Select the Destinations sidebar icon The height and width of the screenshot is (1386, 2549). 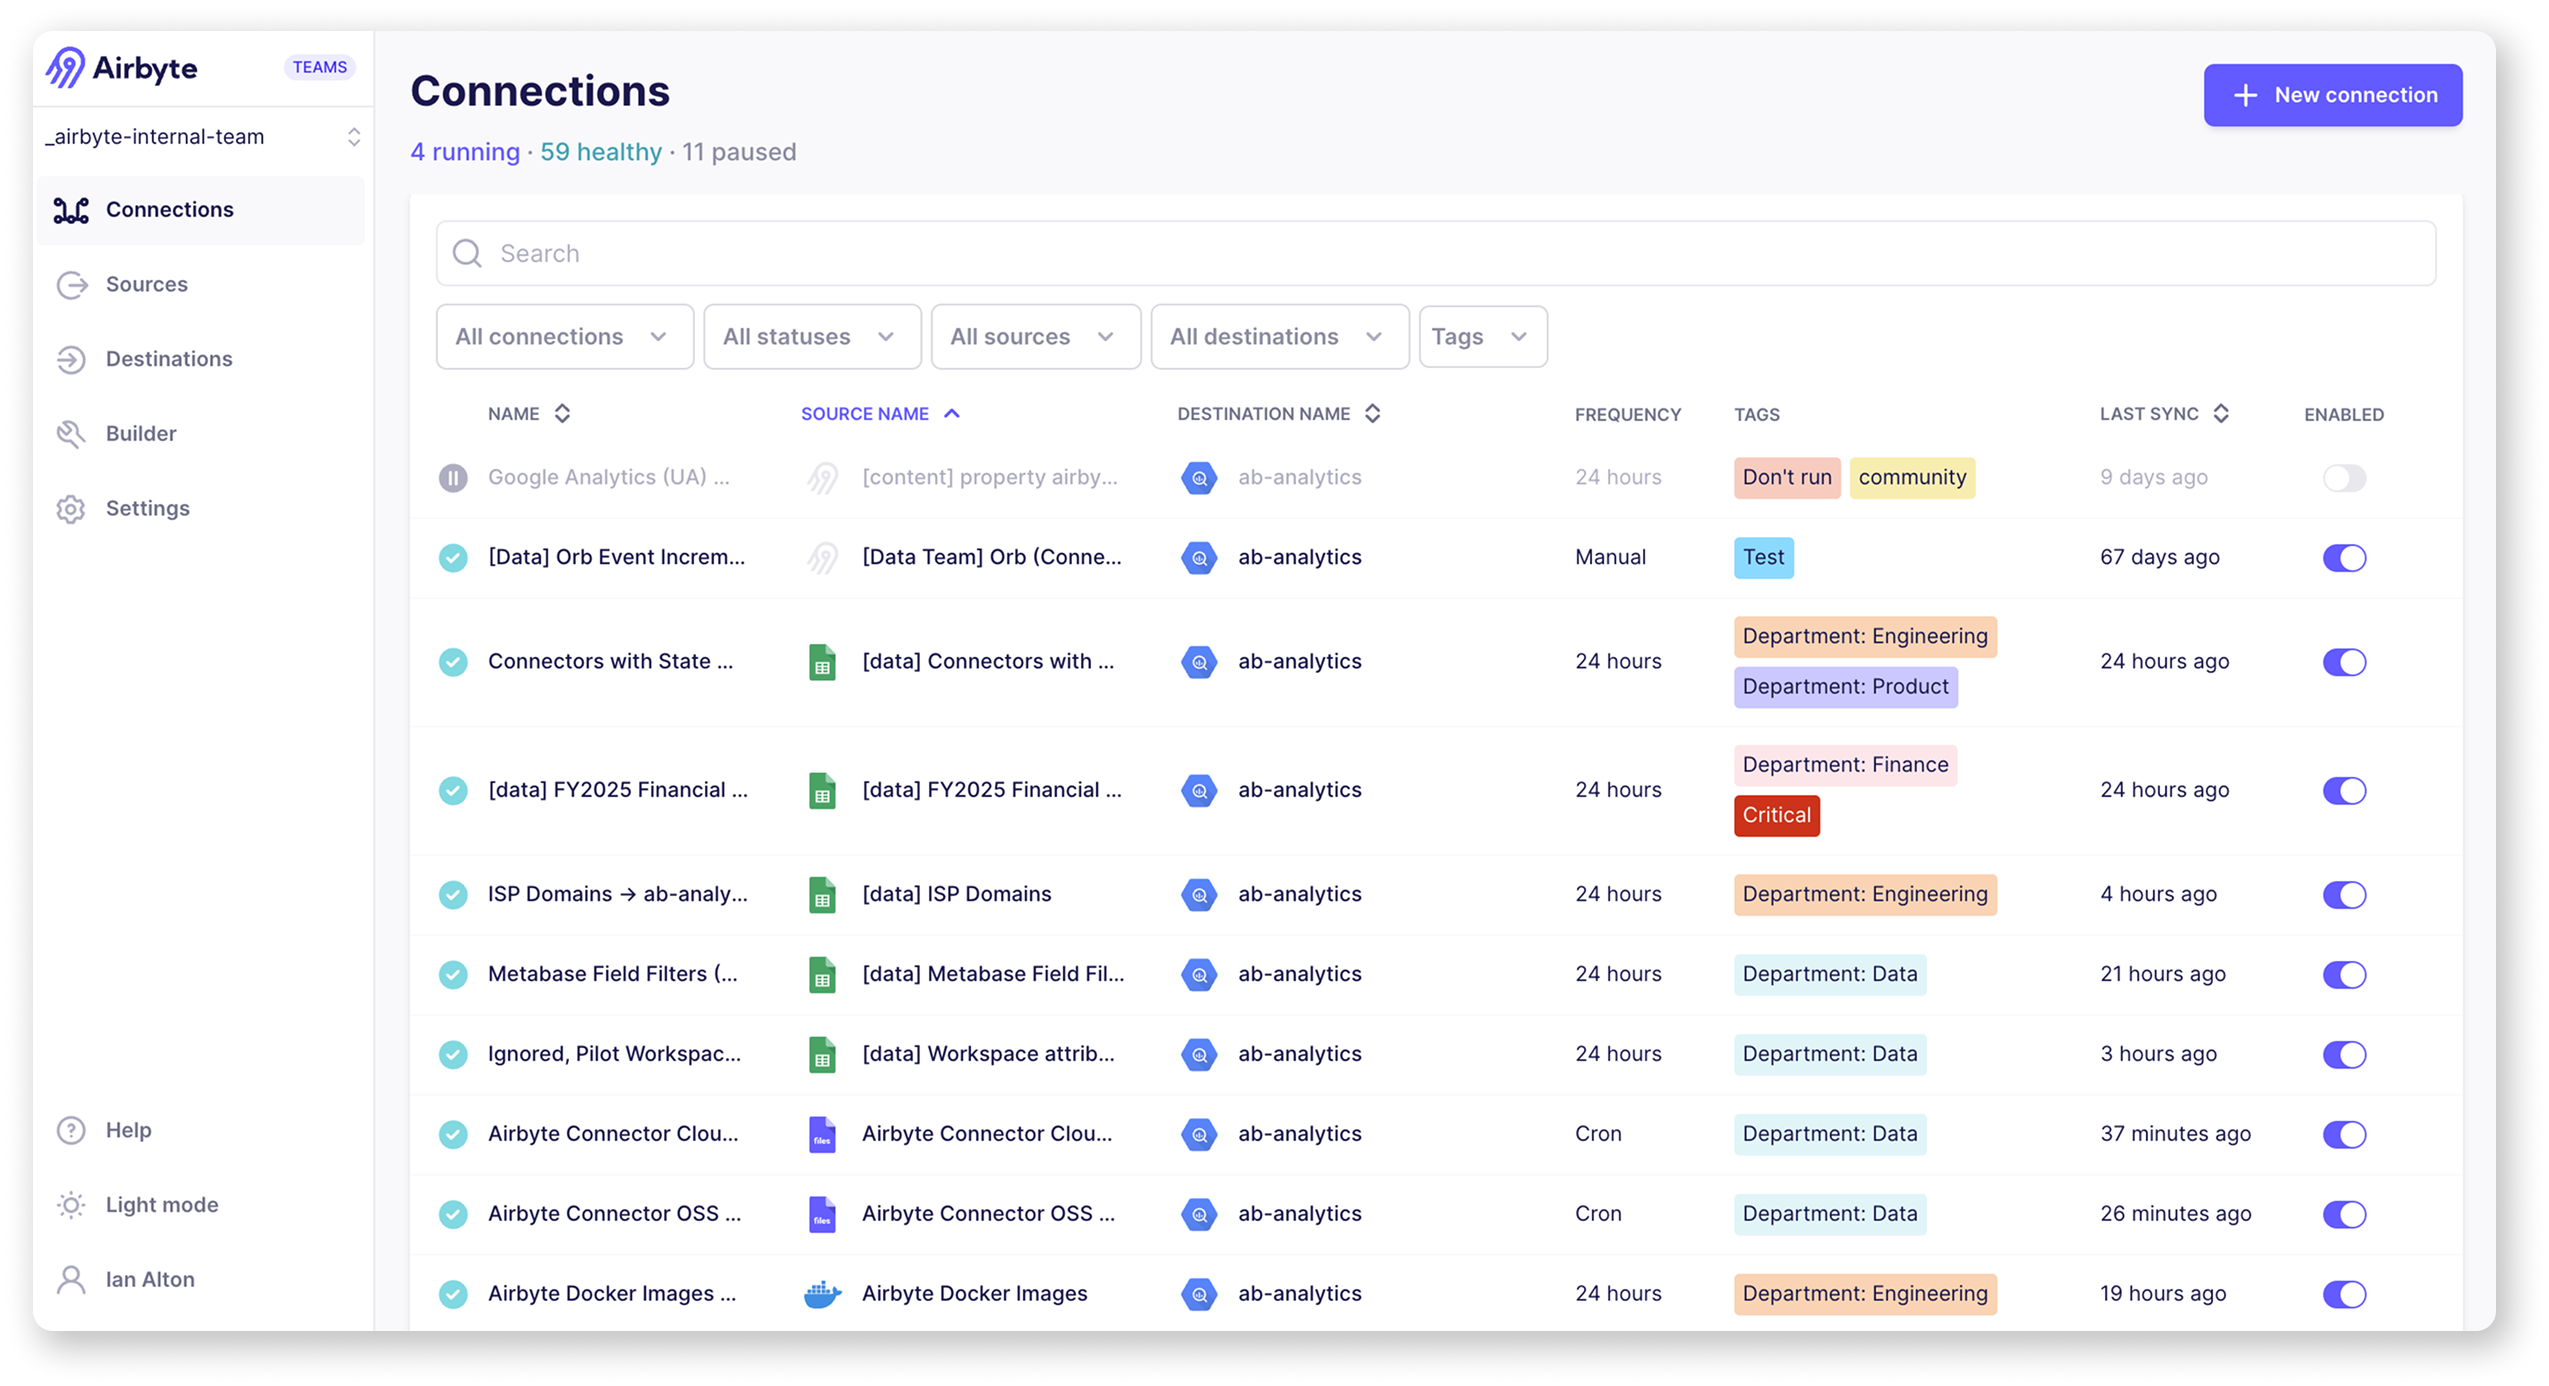(x=71, y=360)
